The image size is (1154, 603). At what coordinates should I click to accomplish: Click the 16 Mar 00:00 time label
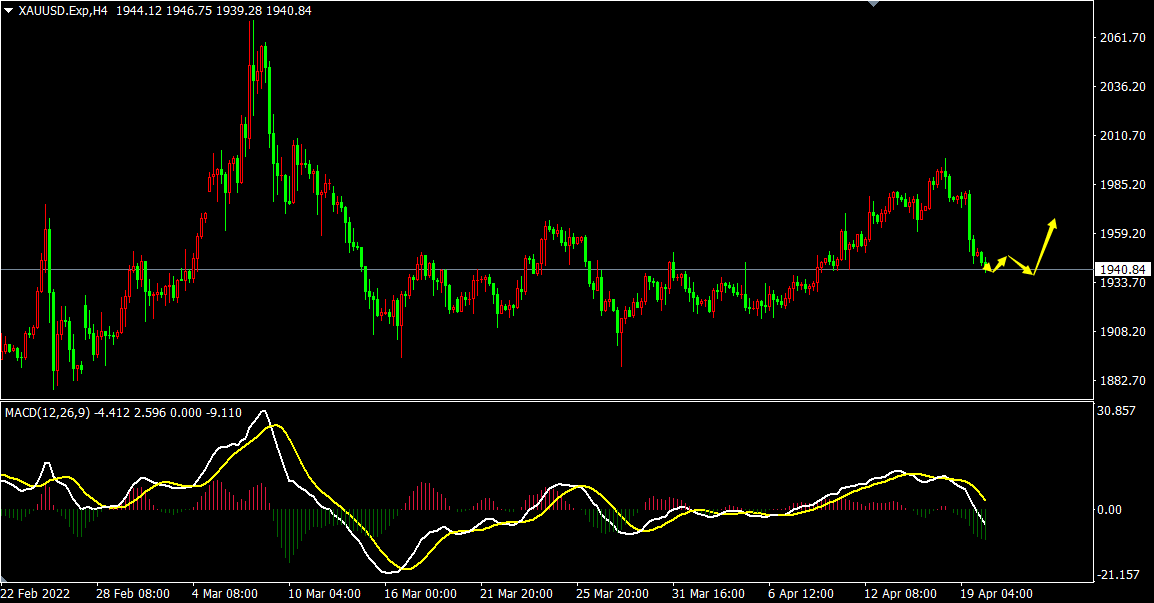[422, 593]
